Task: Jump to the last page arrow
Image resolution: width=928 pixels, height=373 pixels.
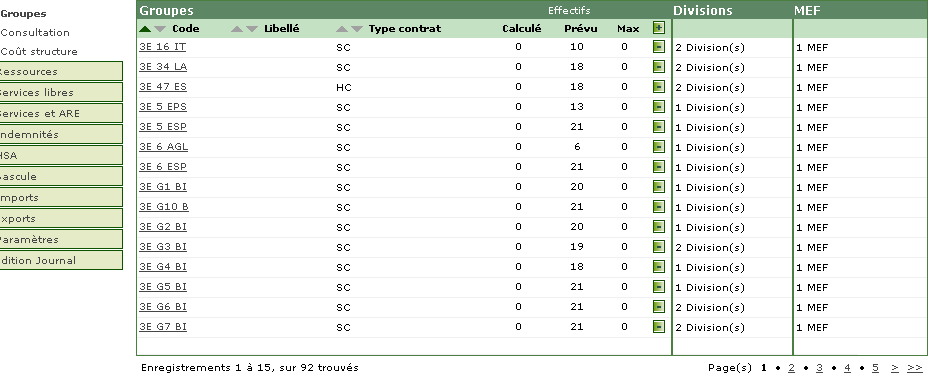Action: point(914,368)
